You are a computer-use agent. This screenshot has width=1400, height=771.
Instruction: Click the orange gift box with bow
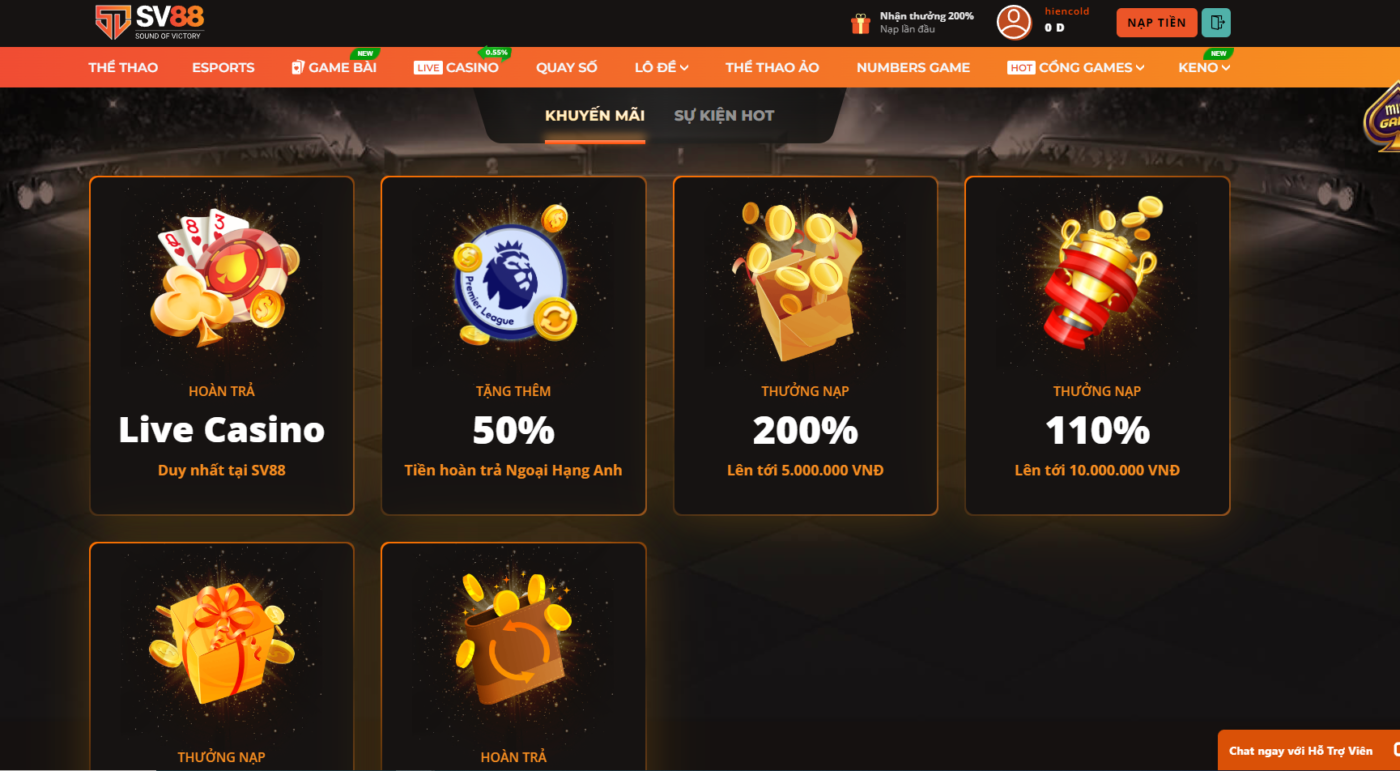click(x=222, y=640)
